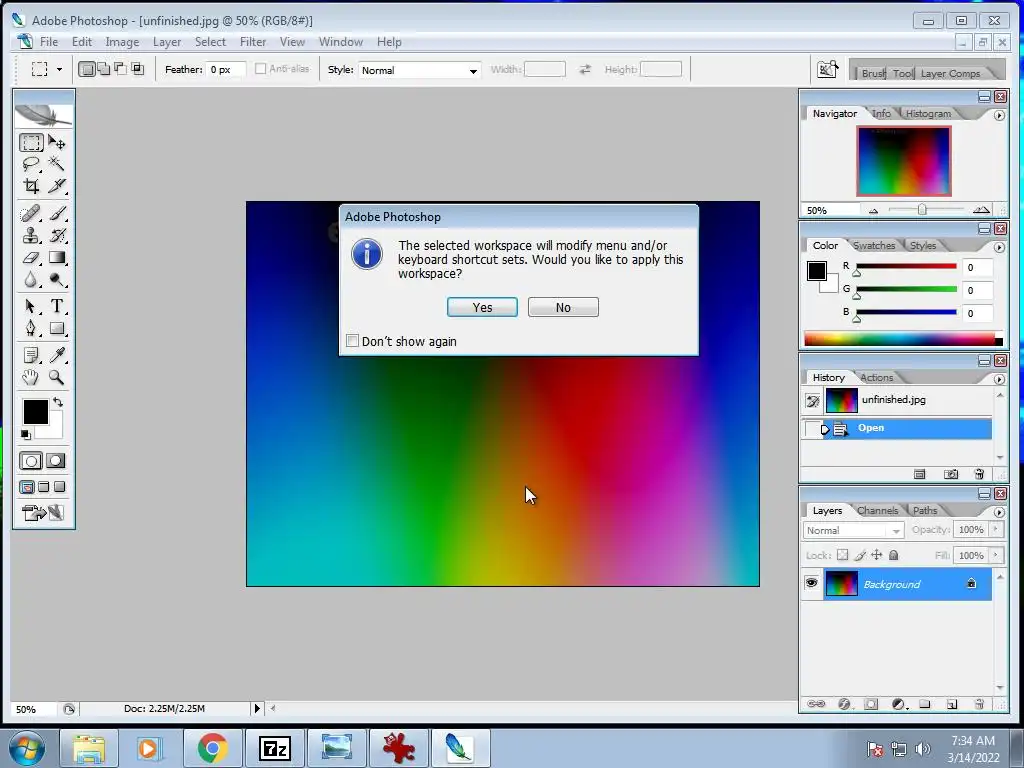The image size is (1024, 768).
Task: Open the Window menu
Action: point(340,42)
